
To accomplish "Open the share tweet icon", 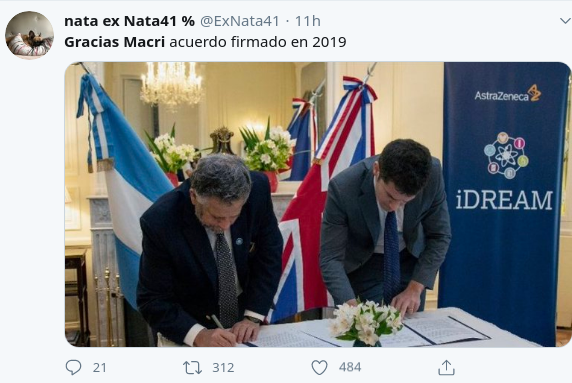I will [446, 367].
